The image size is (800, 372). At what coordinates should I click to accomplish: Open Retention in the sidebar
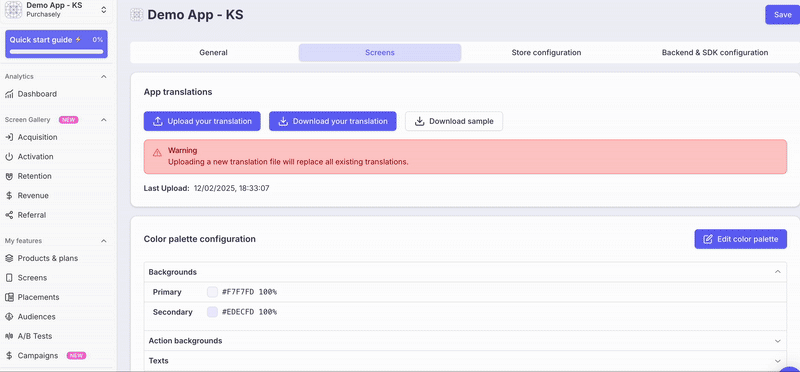34,176
